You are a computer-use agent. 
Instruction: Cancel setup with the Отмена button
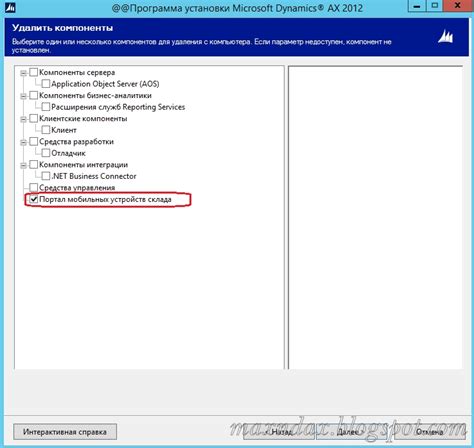tap(430, 432)
